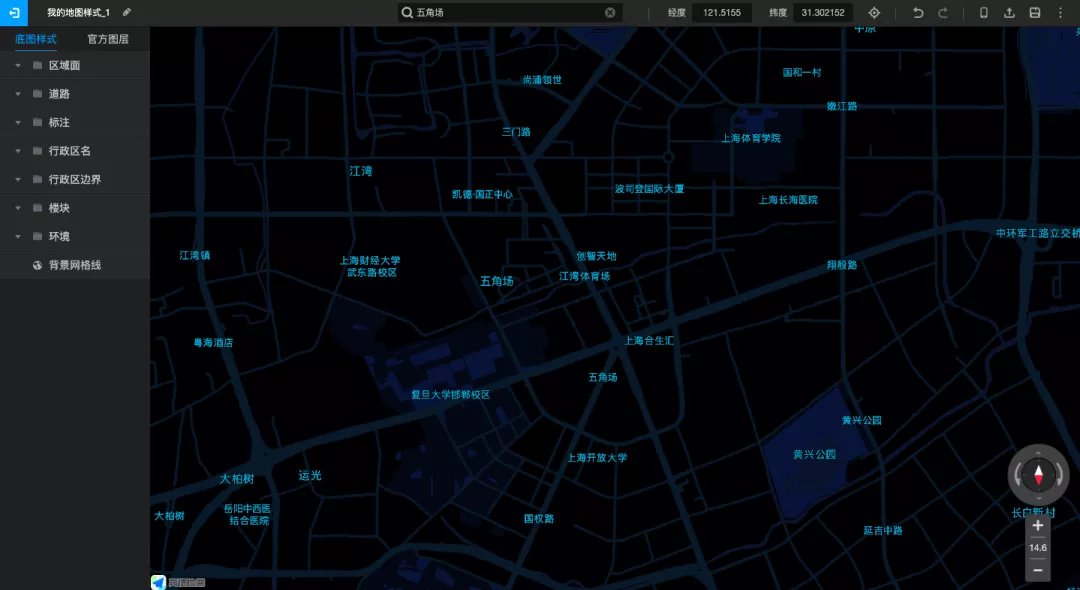Open mobile preview icon
This screenshot has width=1080, height=590.
(x=984, y=12)
